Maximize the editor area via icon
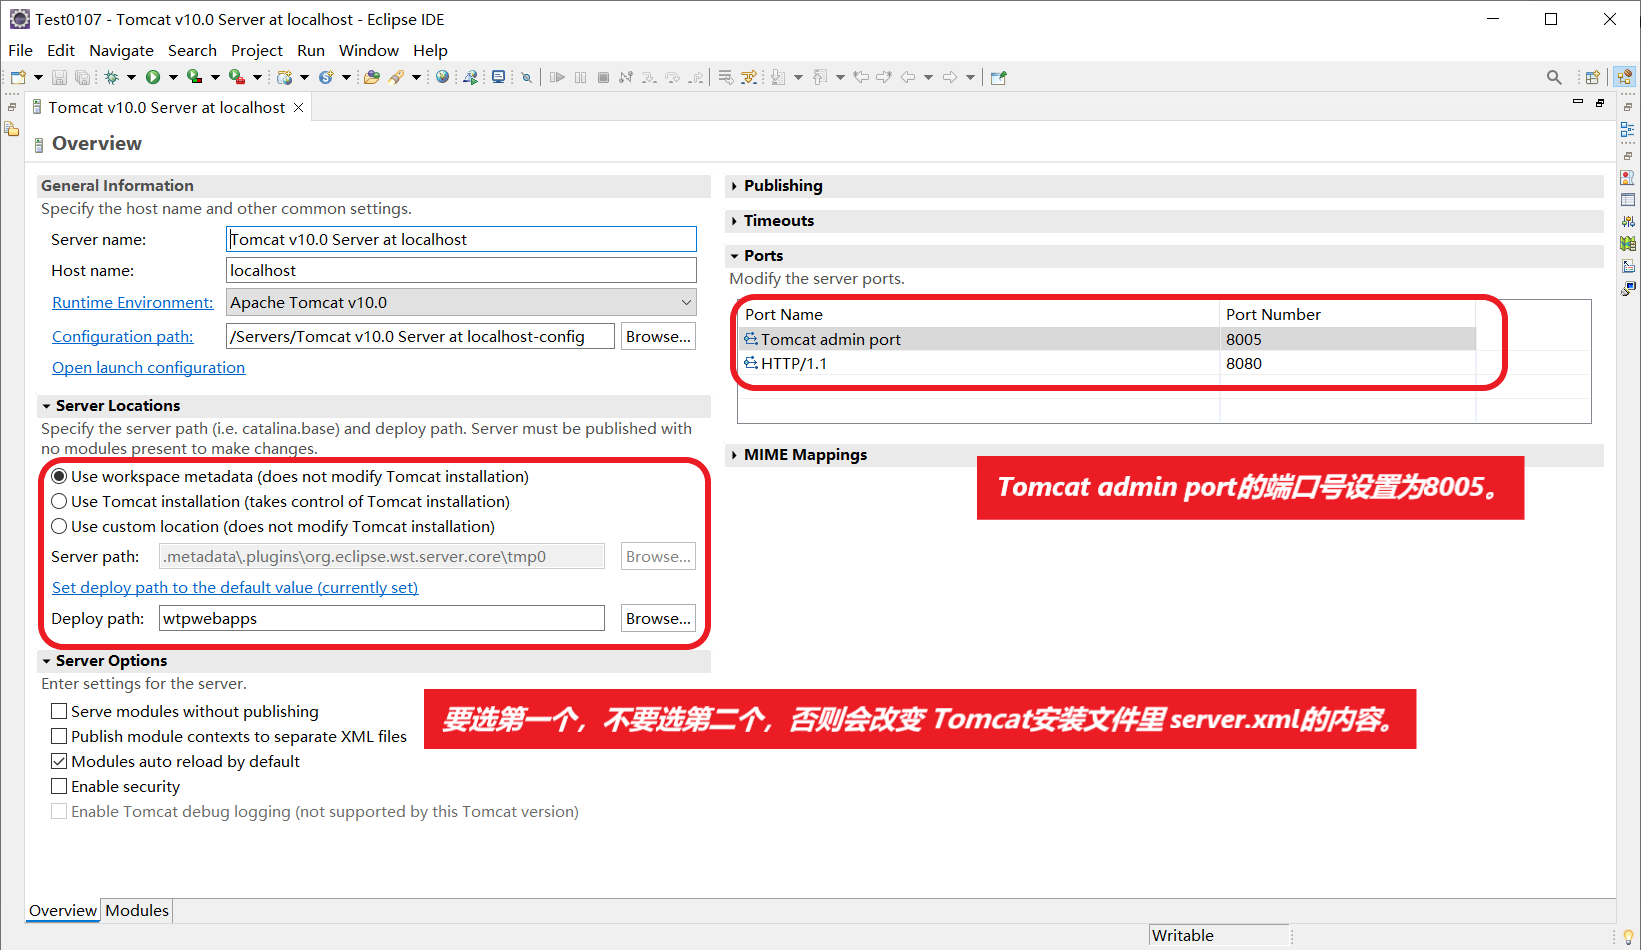The height and width of the screenshot is (950, 1641). (x=1600, y=102)
